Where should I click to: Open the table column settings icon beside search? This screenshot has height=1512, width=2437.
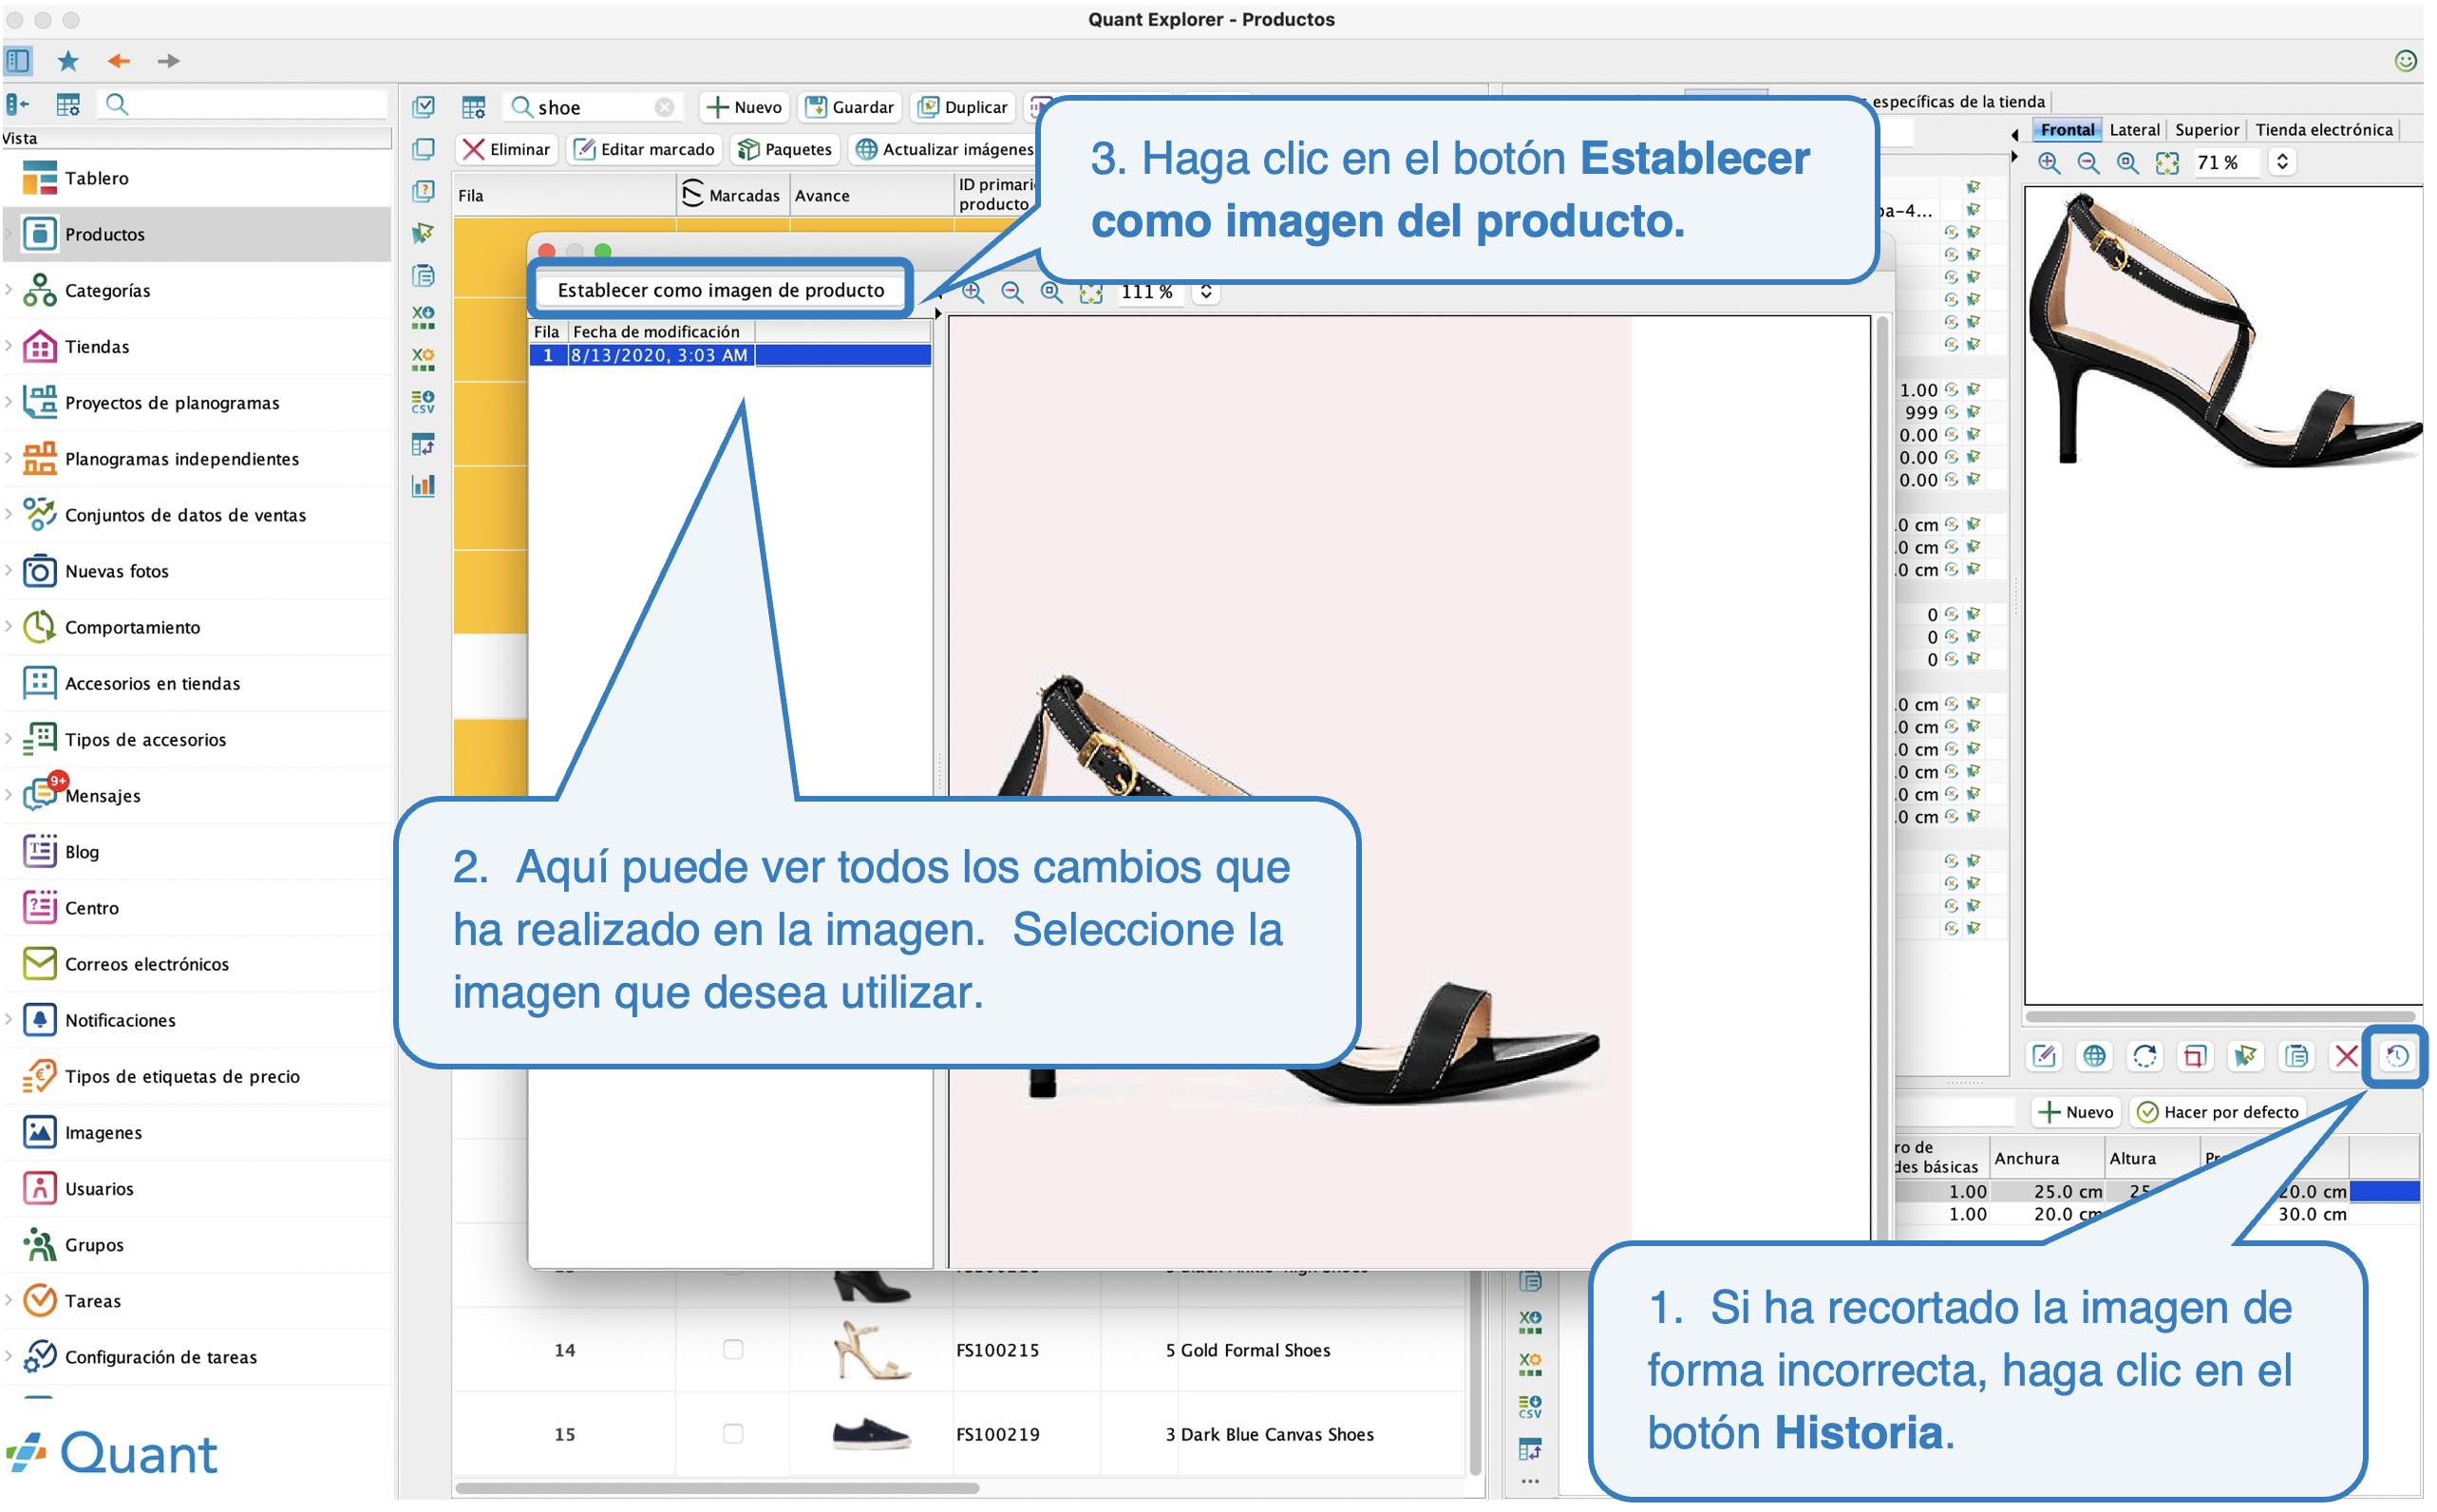click(x=473, y=107)
